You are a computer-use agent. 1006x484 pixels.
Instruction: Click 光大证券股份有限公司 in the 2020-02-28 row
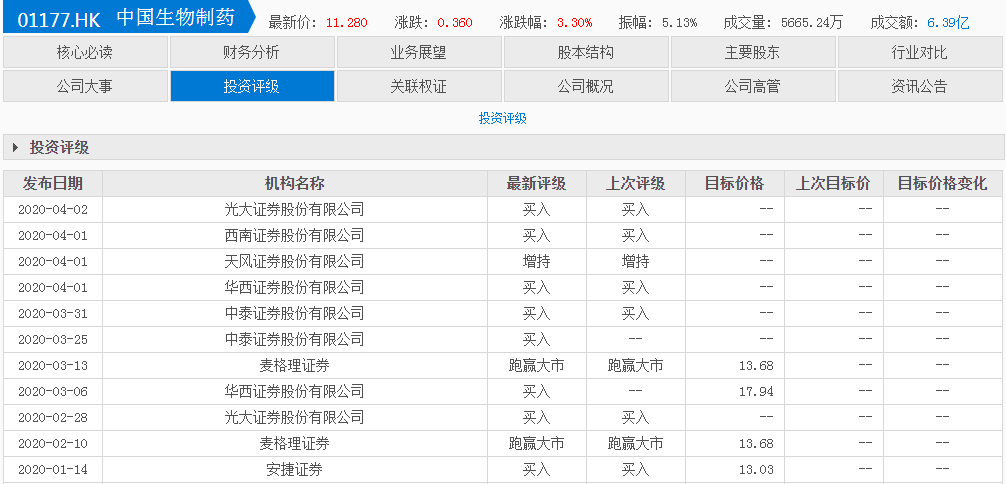(294, 417)
